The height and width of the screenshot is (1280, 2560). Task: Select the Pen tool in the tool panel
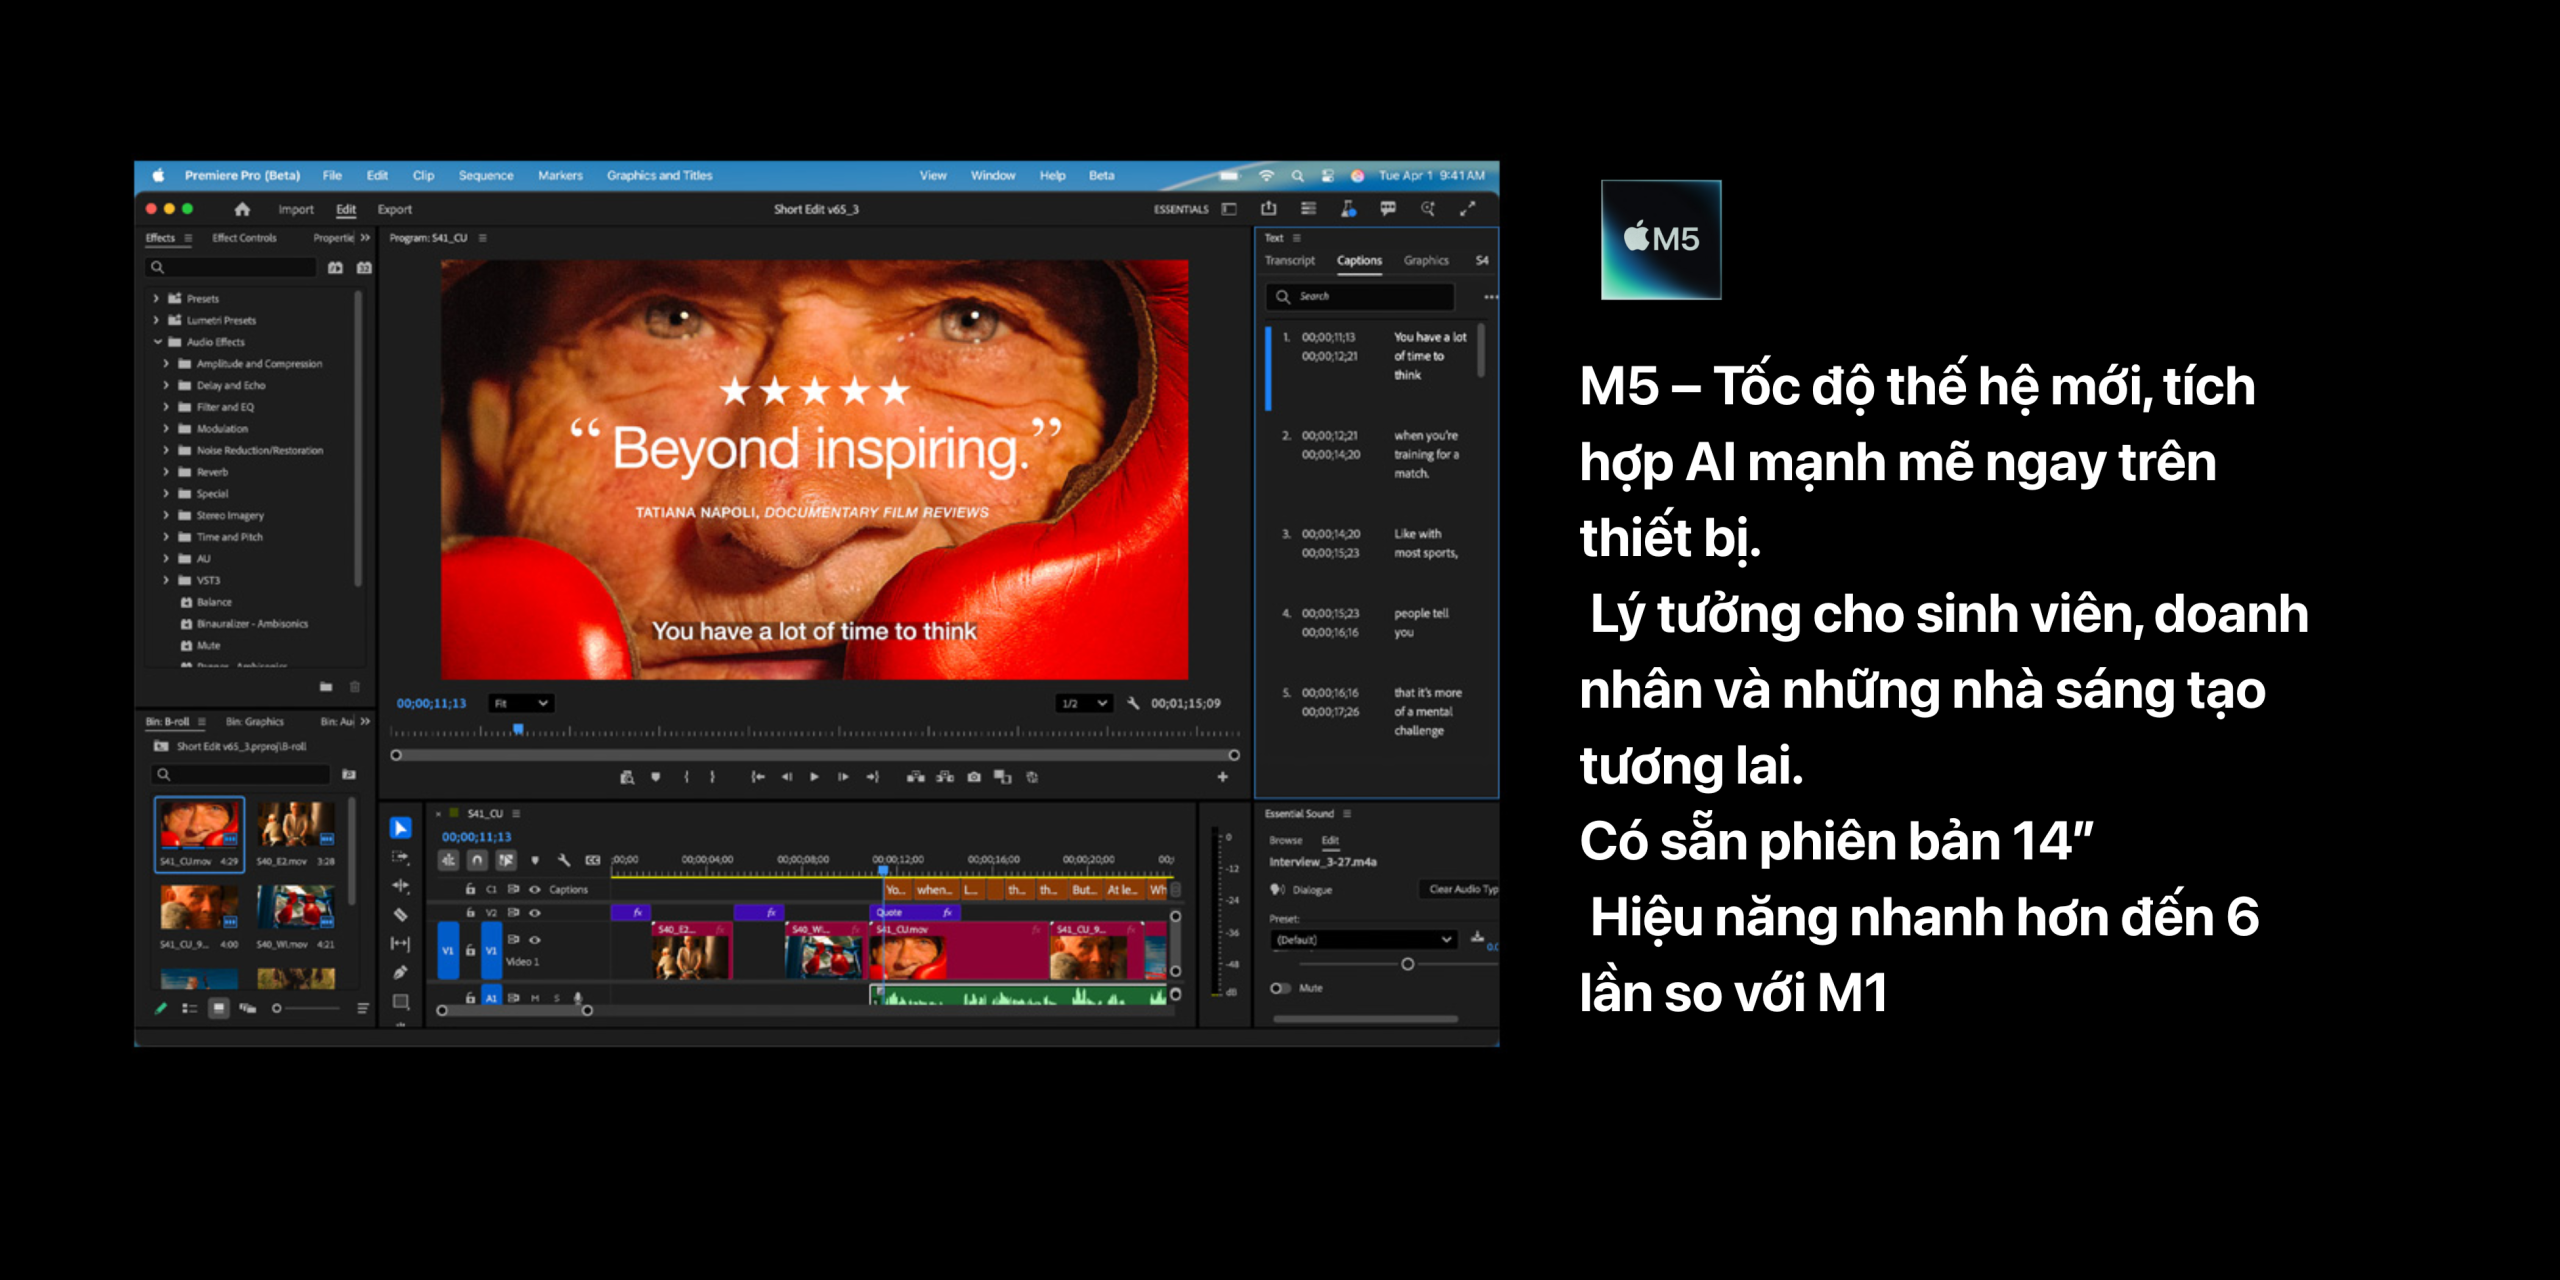coord(400,972)
